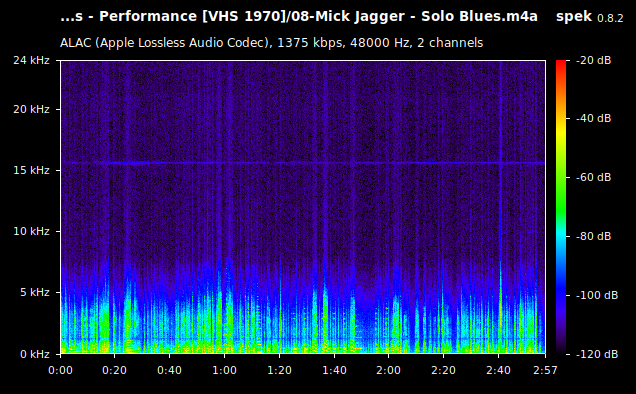The width and height of the screenshot is (636, 394).
Task: Click the dB color gradient scale bar
Action: [561, 207]
